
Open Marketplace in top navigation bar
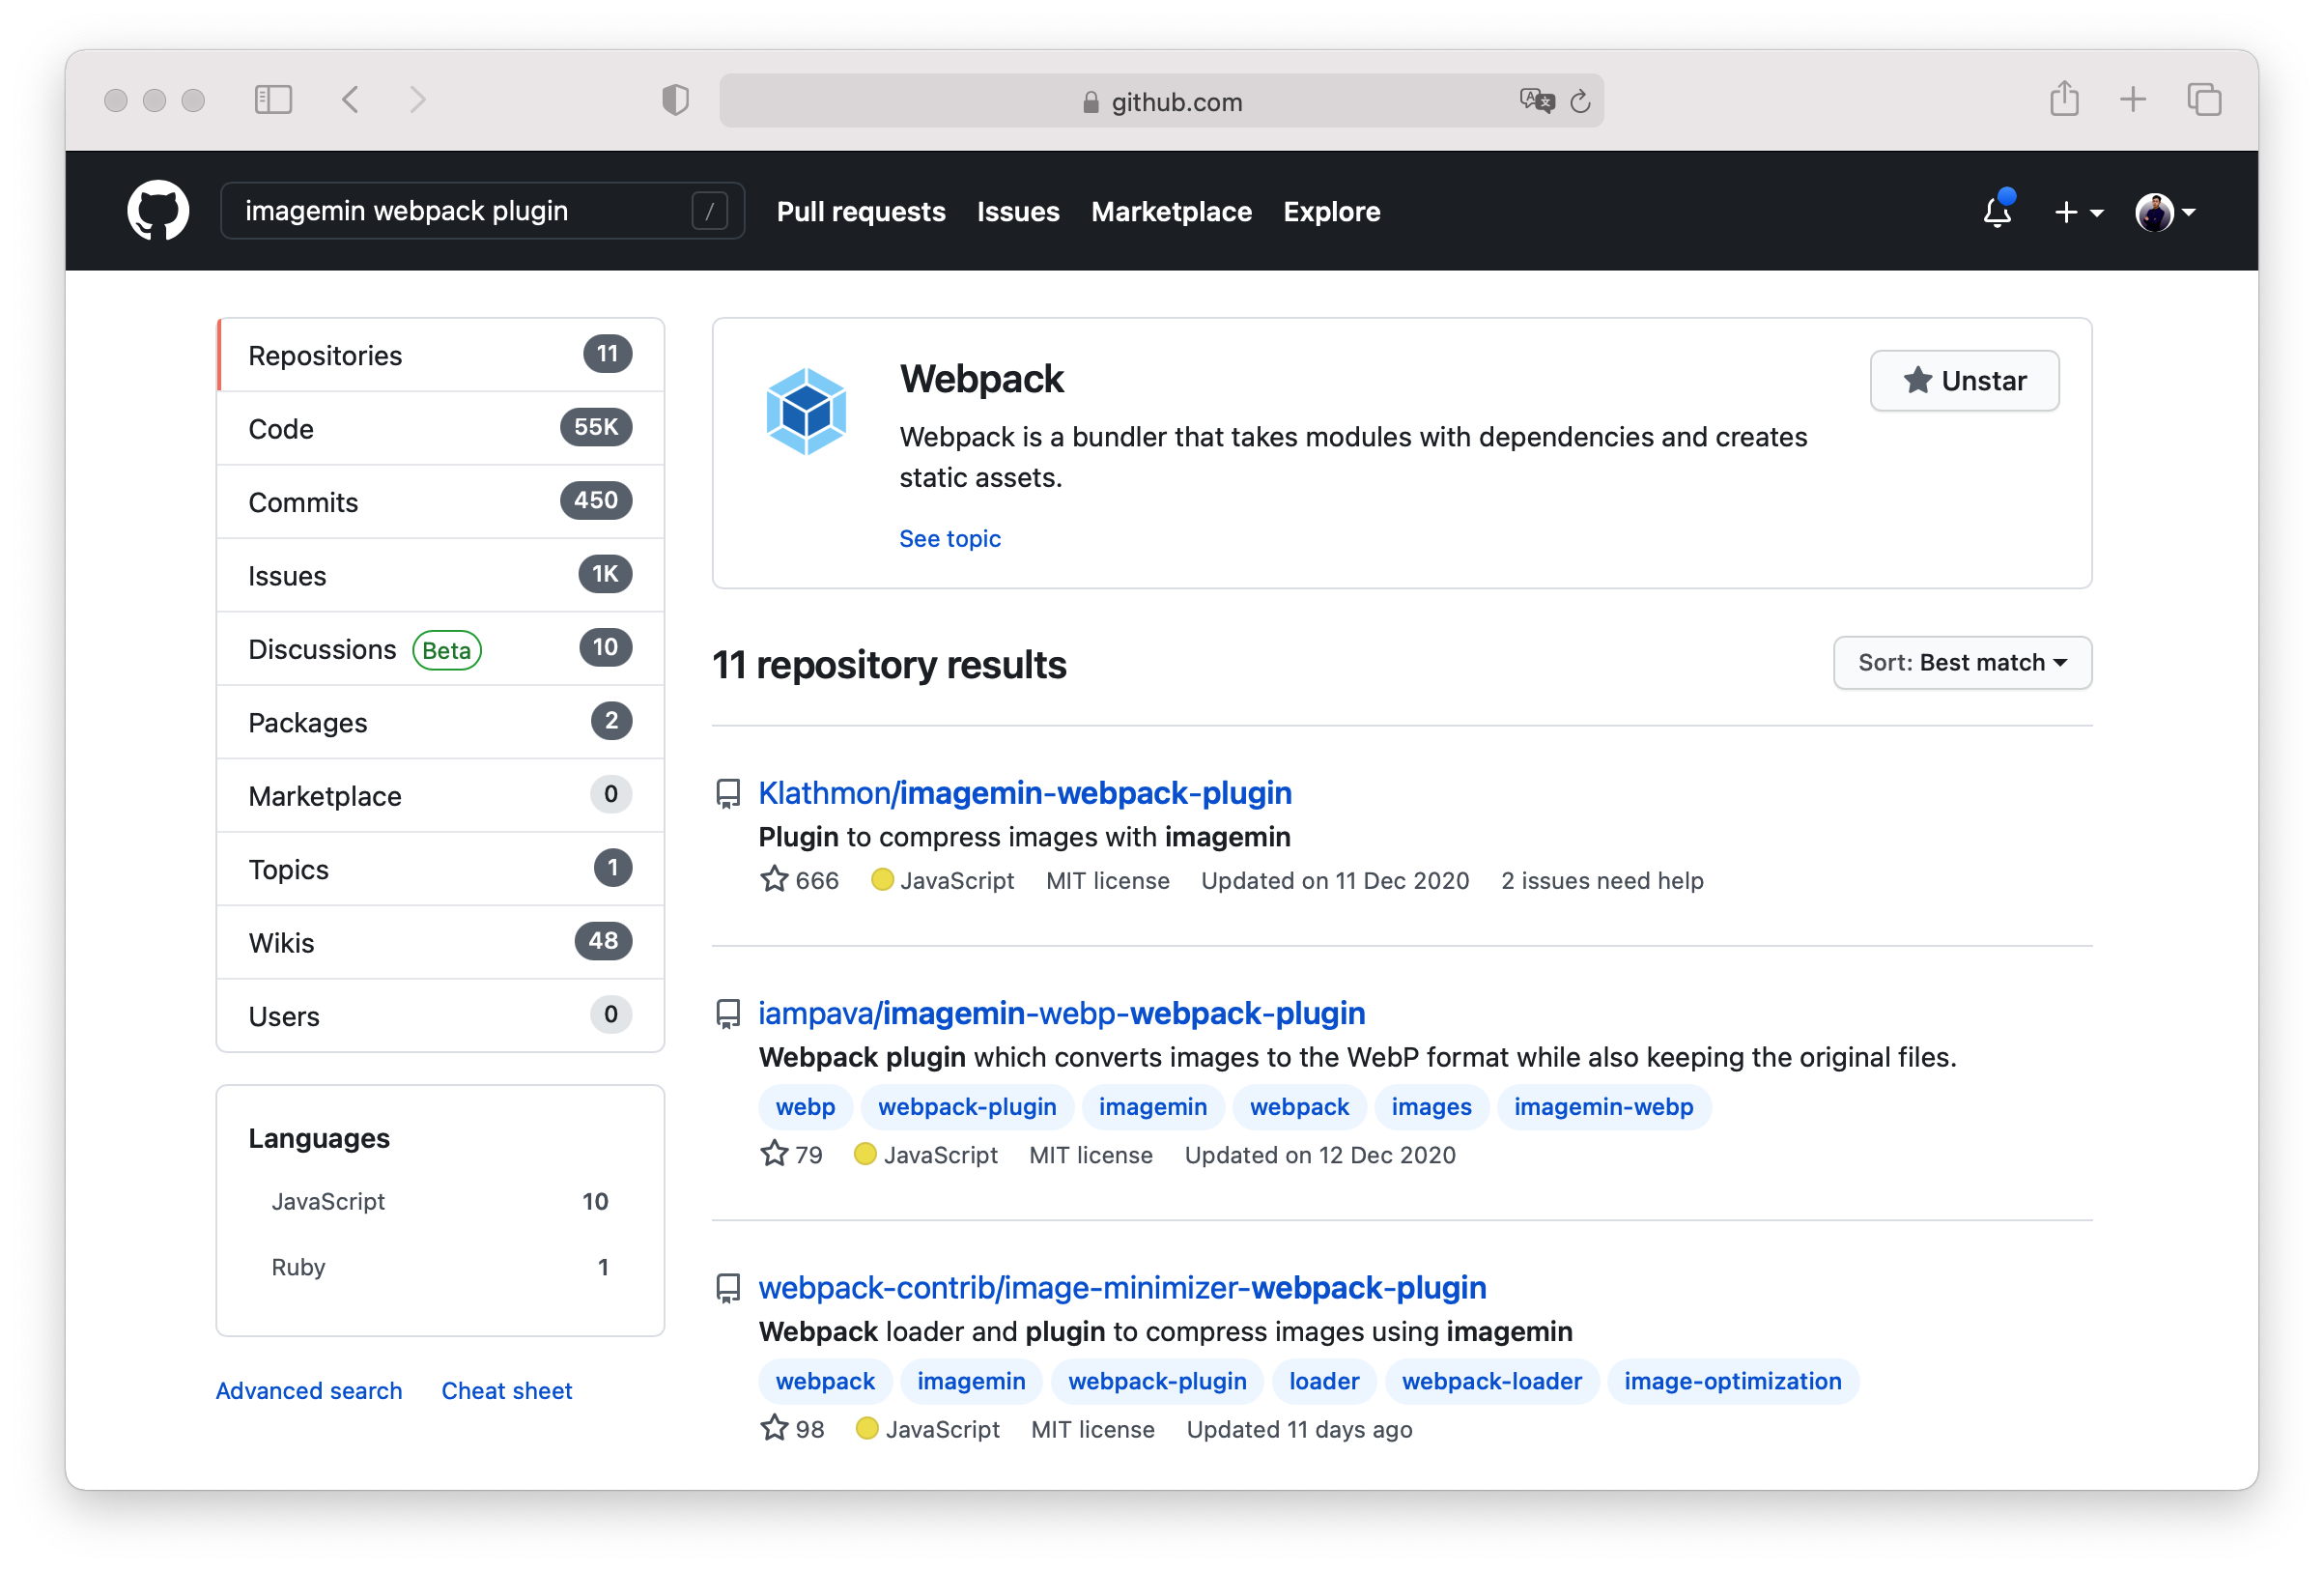point(1171,211)
